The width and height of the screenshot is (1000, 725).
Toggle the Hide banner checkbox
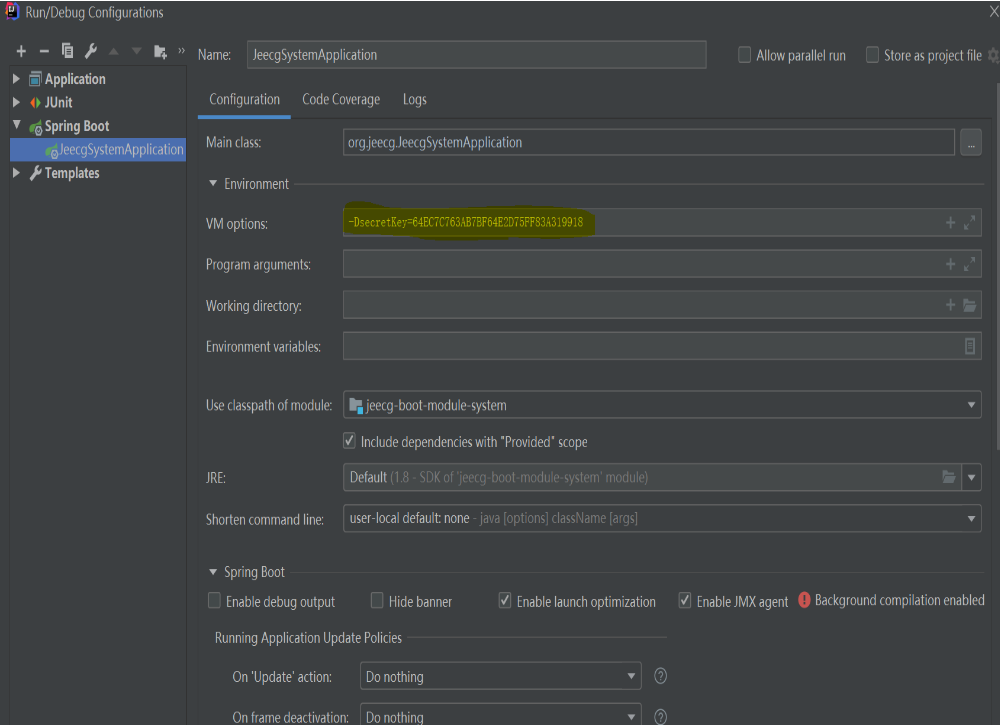[x=377, y=601]
